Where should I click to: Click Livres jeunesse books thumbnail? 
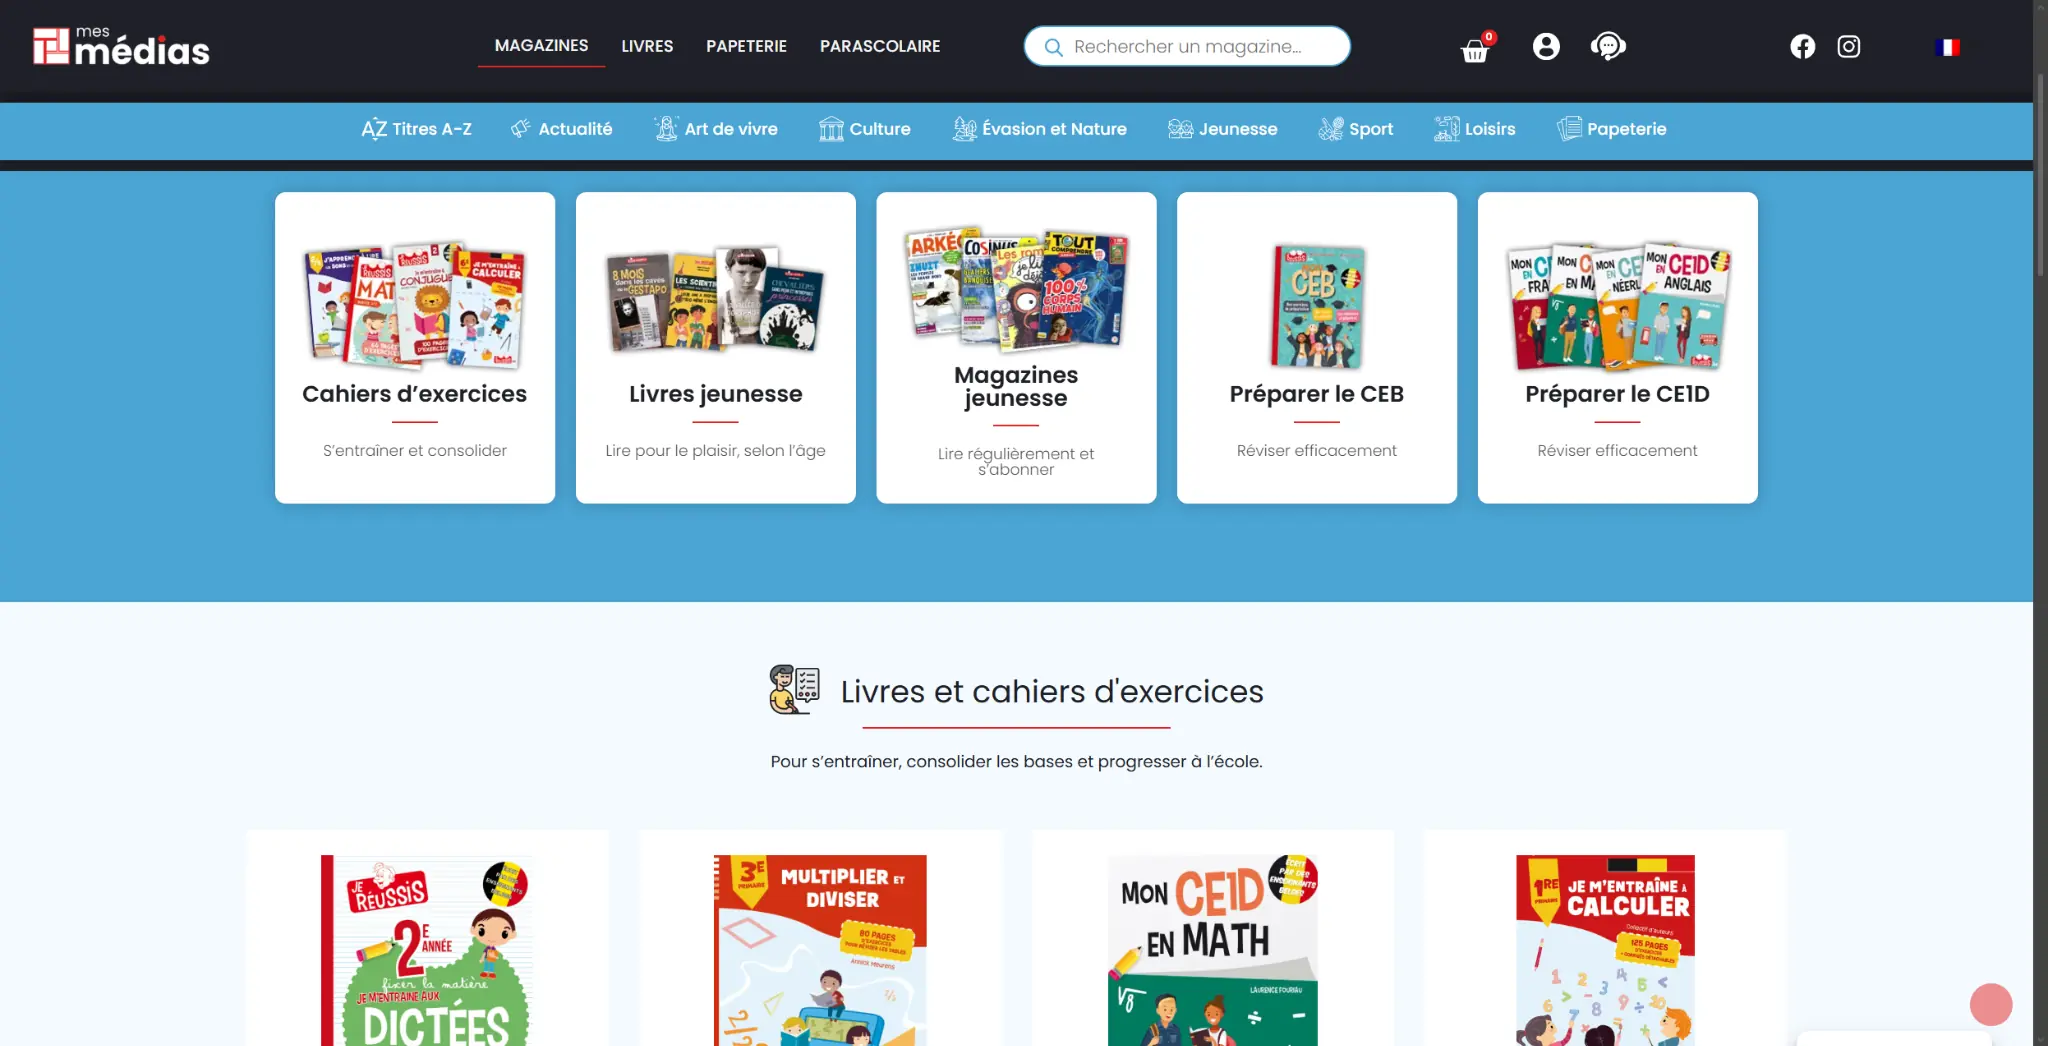click(x=715, y=300)
